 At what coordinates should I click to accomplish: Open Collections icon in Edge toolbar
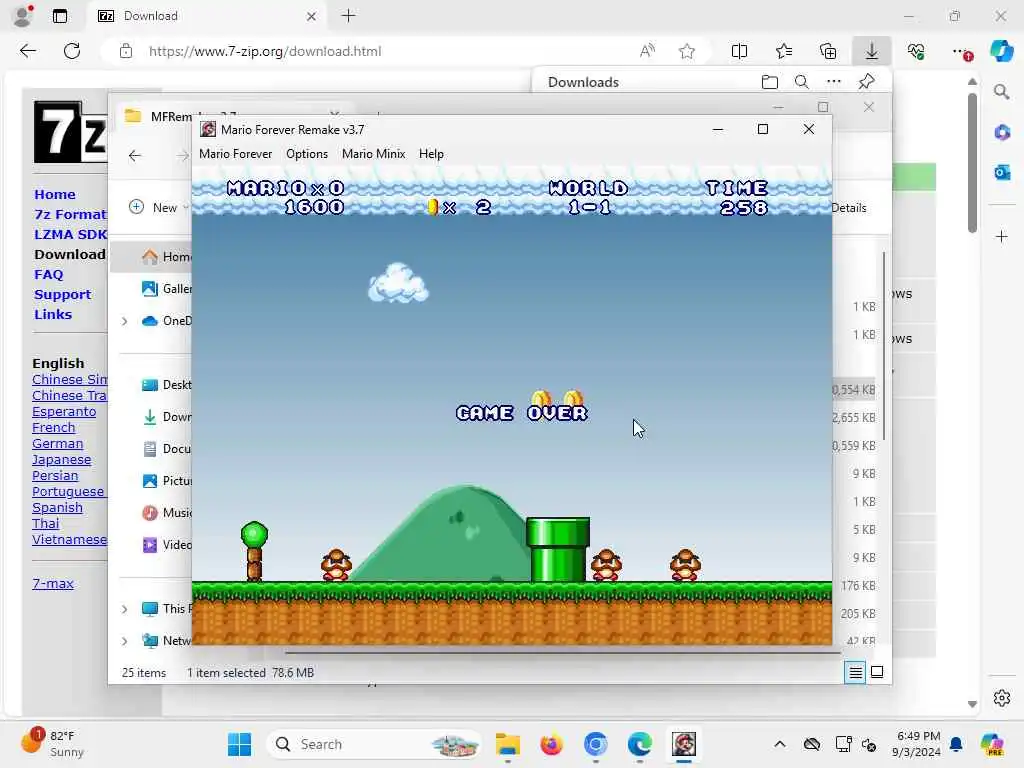827,51
